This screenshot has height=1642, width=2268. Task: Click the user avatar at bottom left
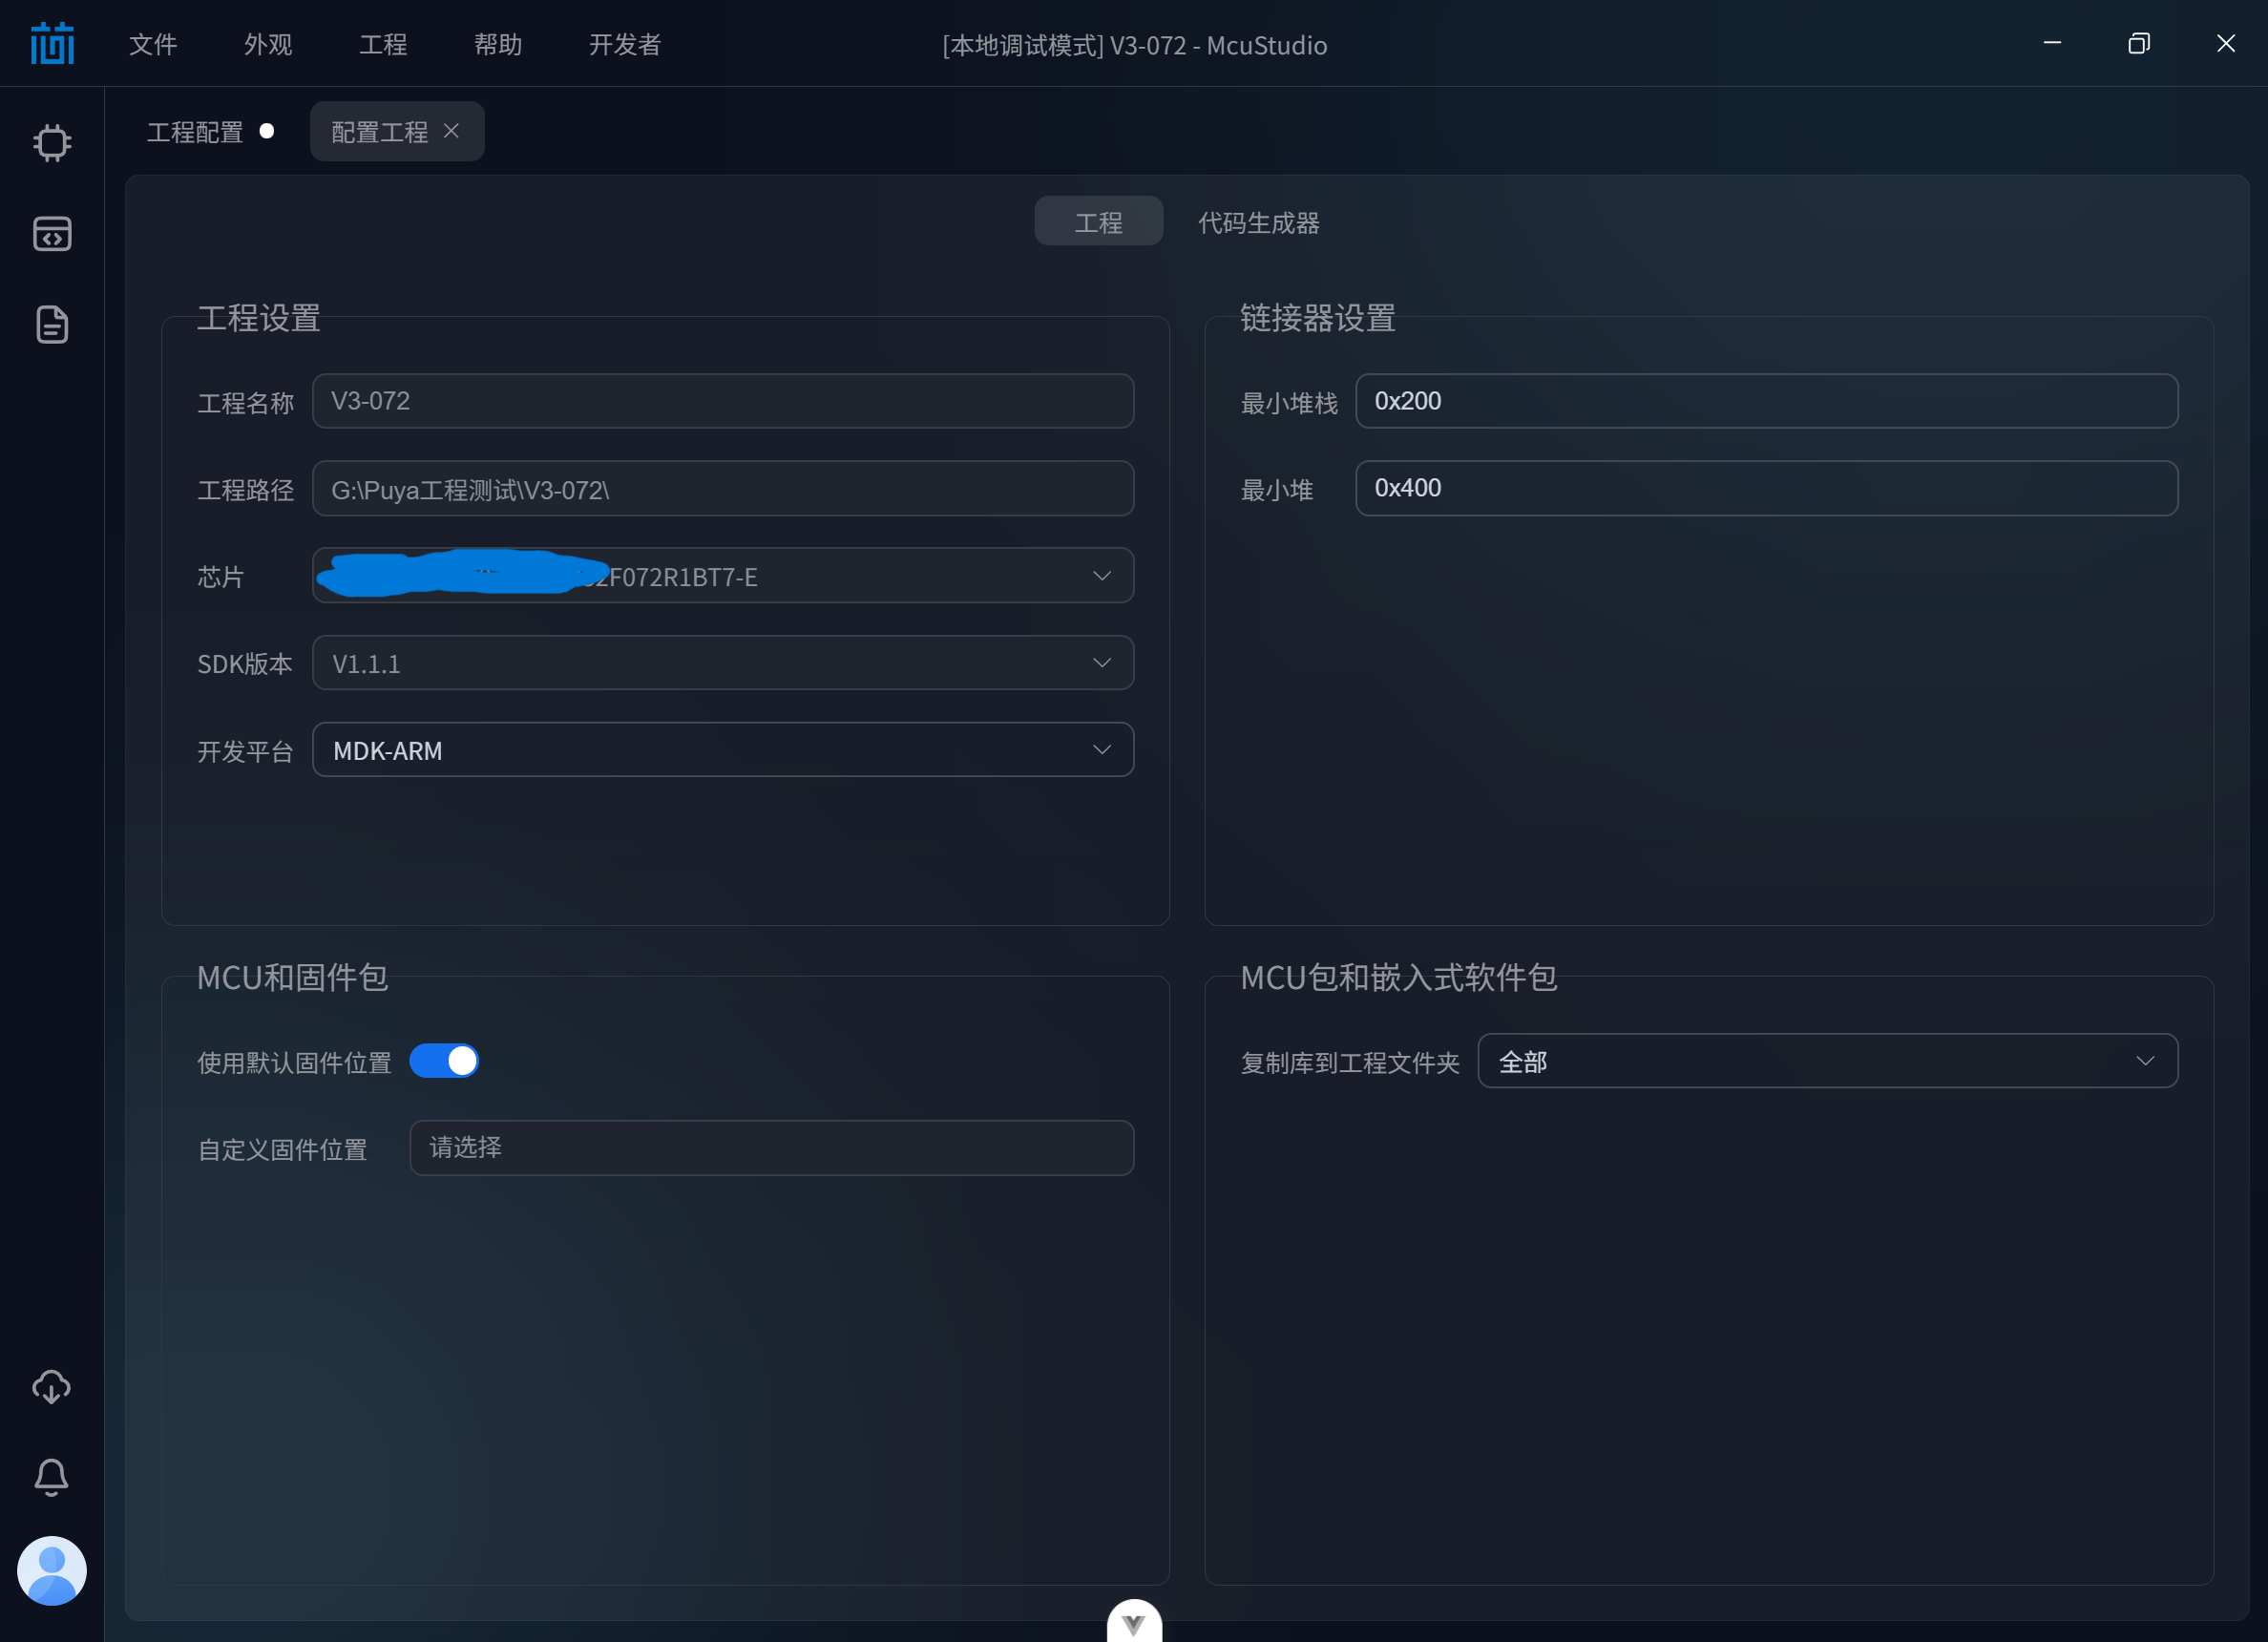click(x=52, y=1570)
